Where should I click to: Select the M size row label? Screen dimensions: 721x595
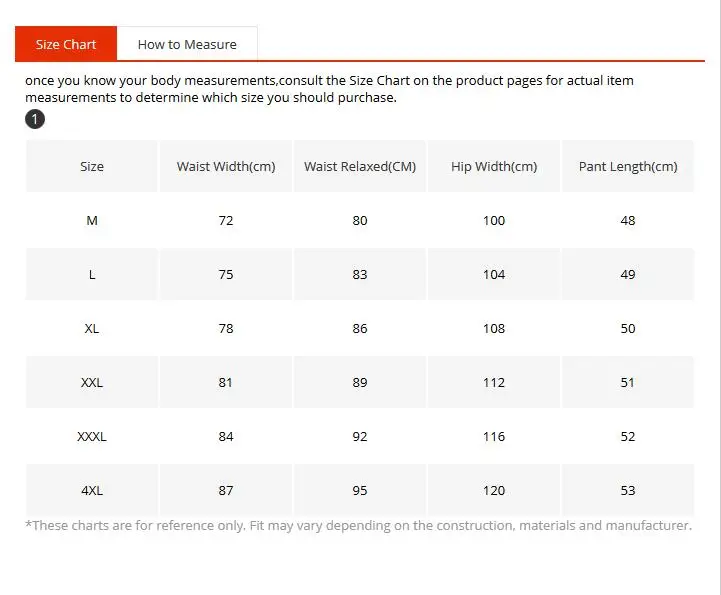tap(92, 220)
